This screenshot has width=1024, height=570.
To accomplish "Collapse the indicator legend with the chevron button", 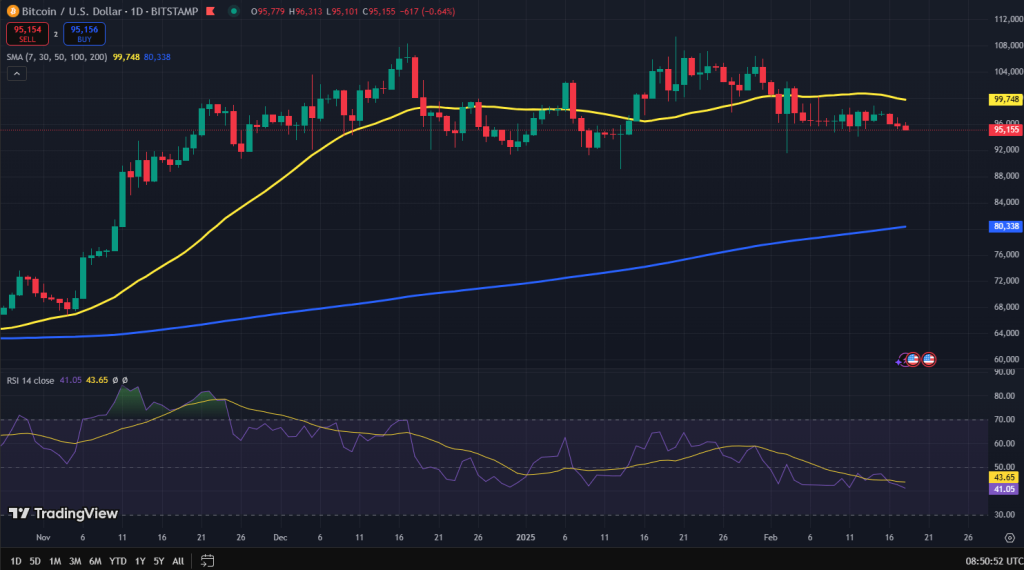I will (17, 74).
